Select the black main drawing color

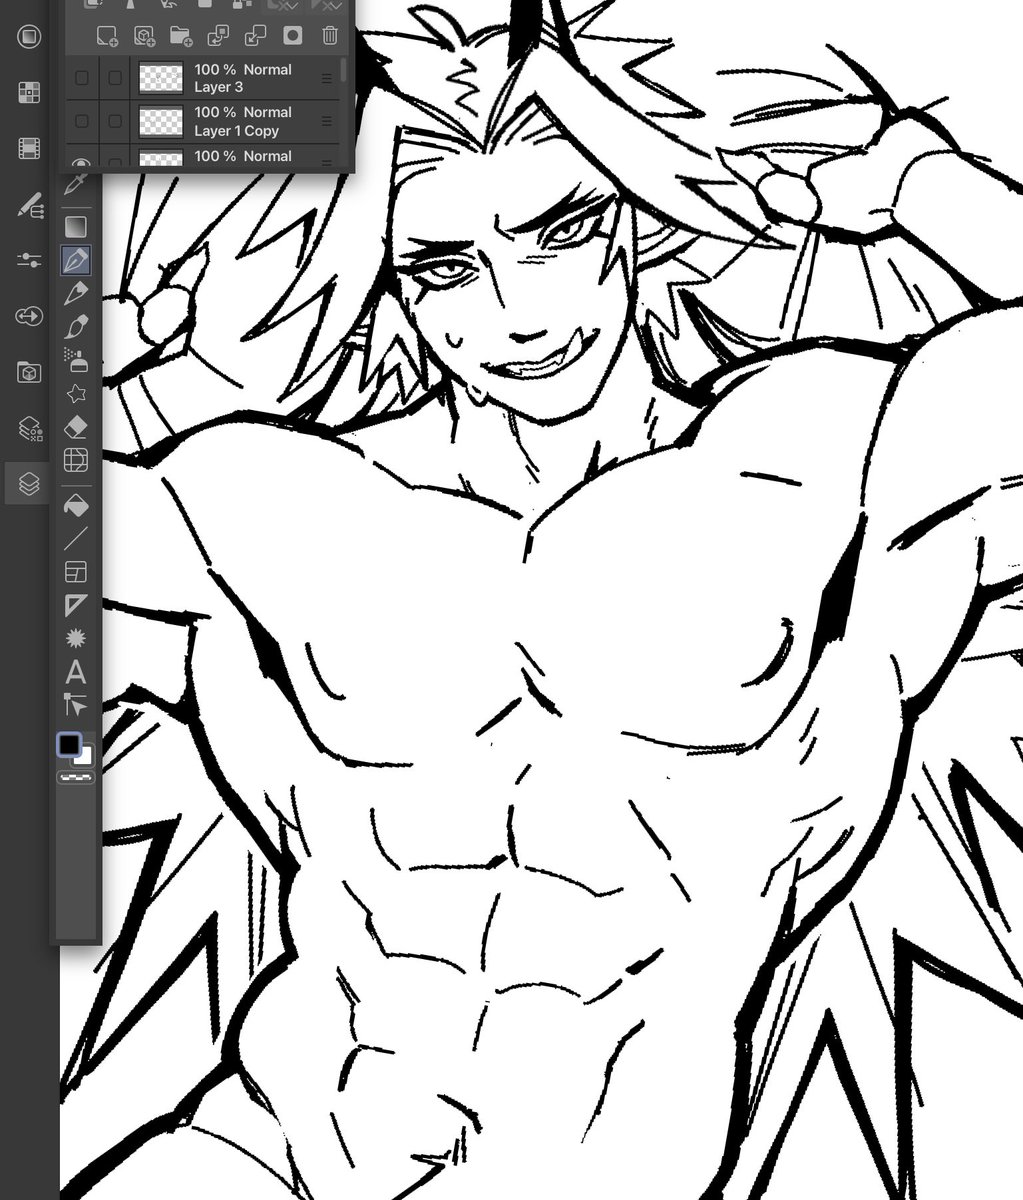[x=69, y=745]
